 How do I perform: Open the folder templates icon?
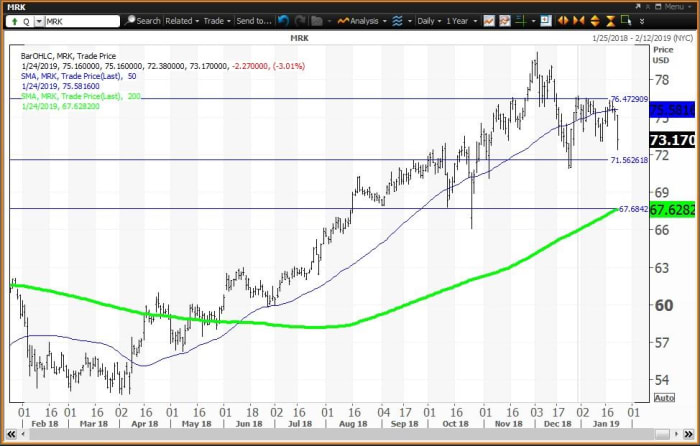(317, 20)
